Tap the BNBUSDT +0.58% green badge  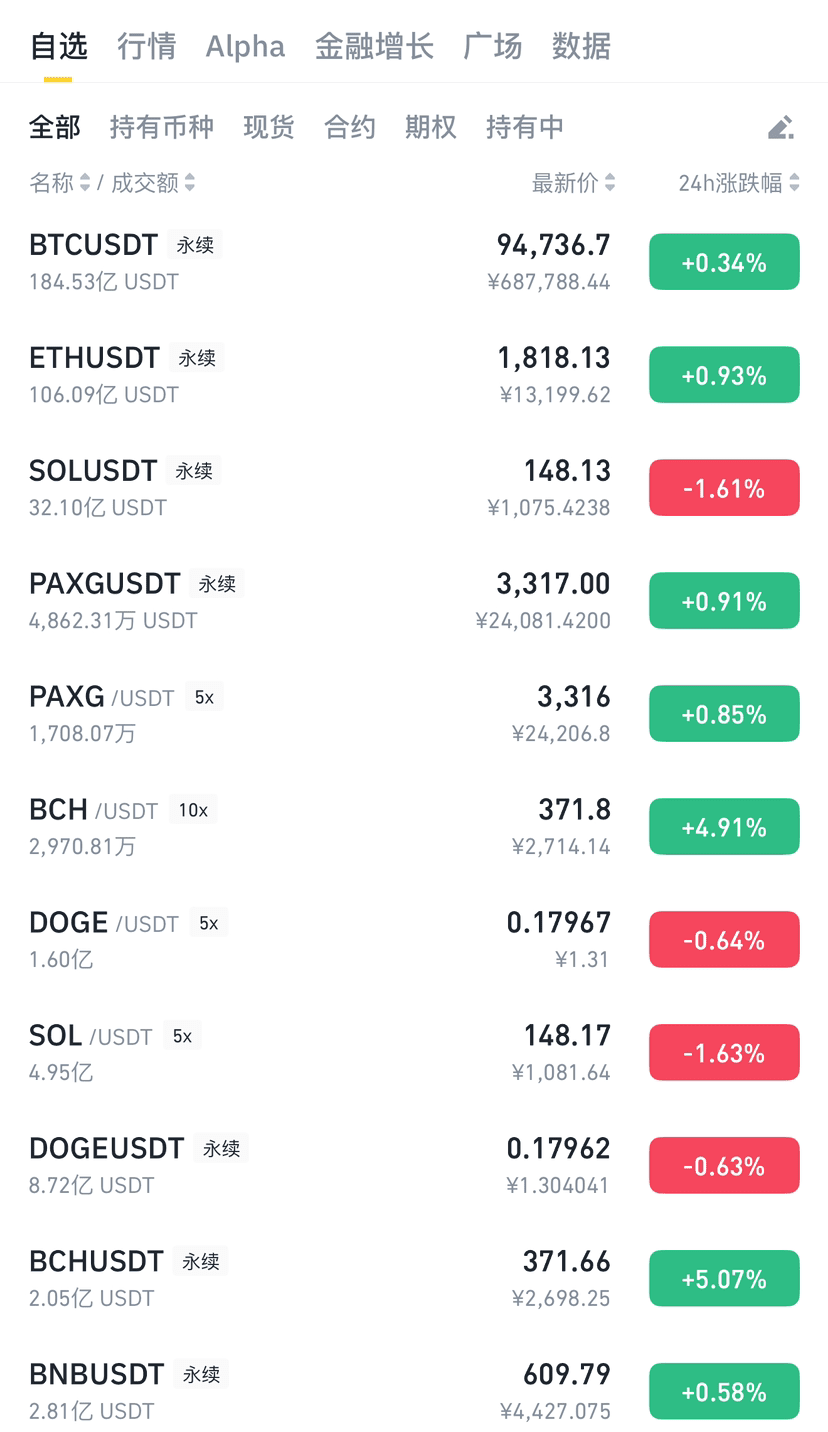tap(724, 1391)
